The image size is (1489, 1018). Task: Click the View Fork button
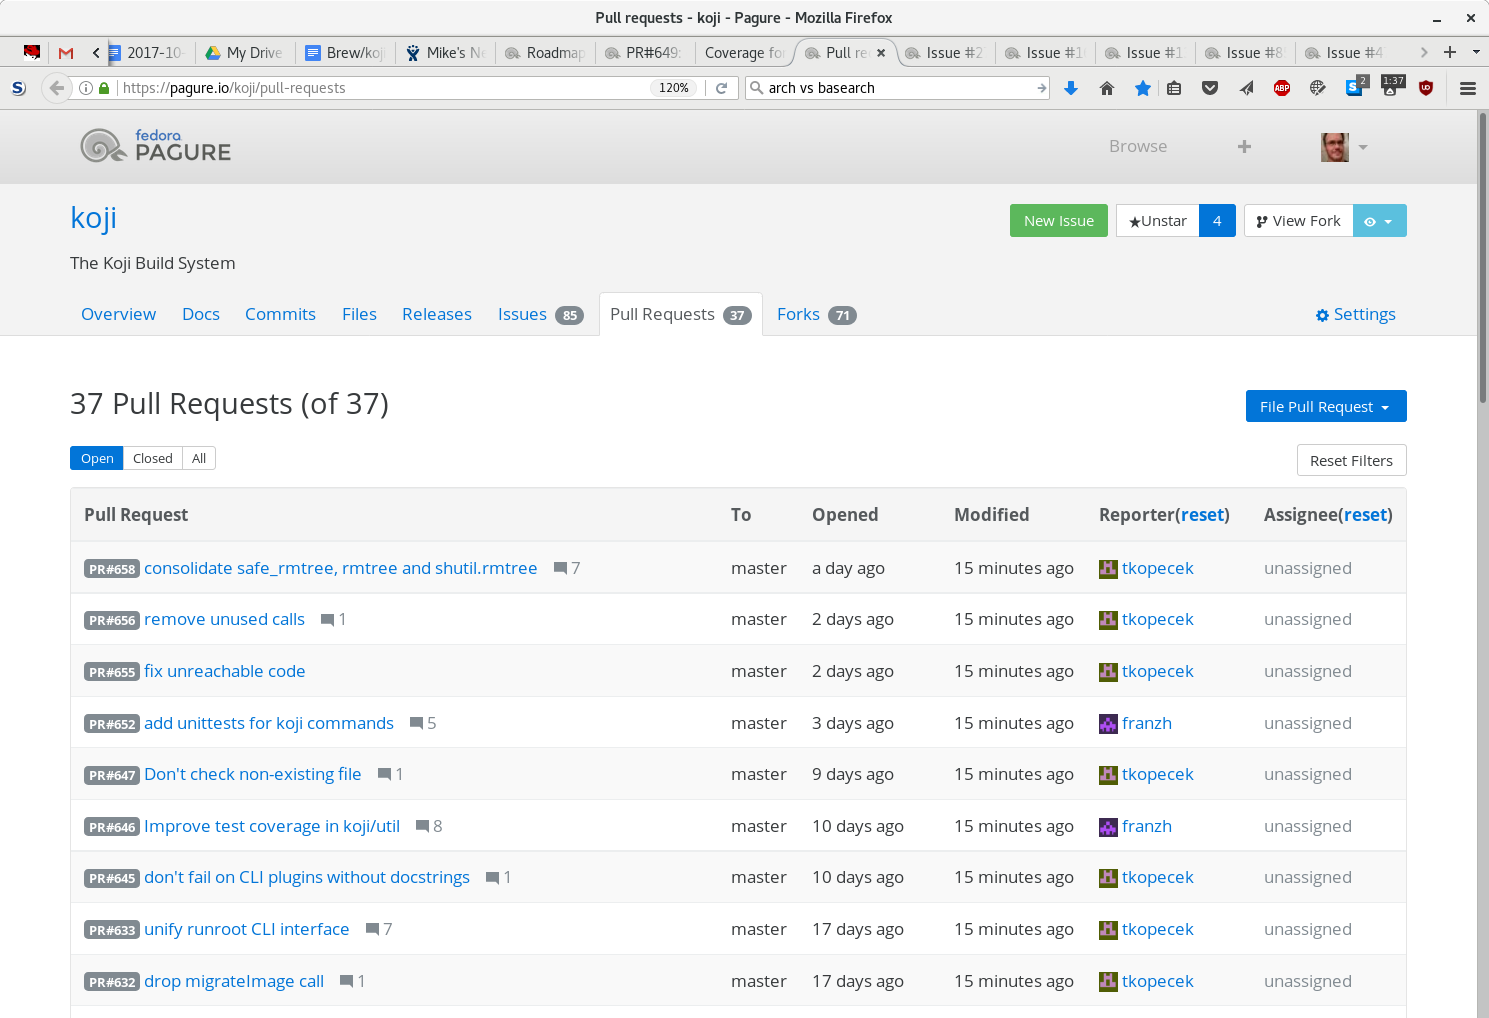[1298, 221]
